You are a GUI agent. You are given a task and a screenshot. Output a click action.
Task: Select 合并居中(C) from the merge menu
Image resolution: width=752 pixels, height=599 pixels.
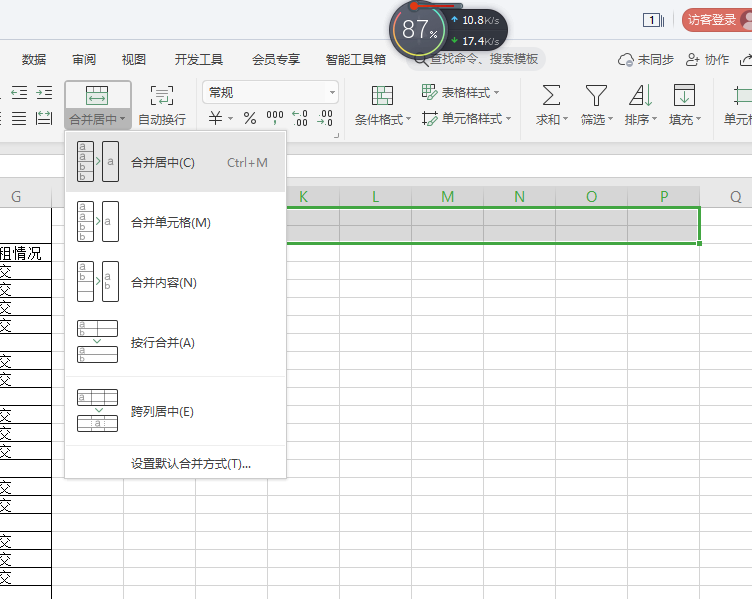pyautogui.click(x=176, y=162)
